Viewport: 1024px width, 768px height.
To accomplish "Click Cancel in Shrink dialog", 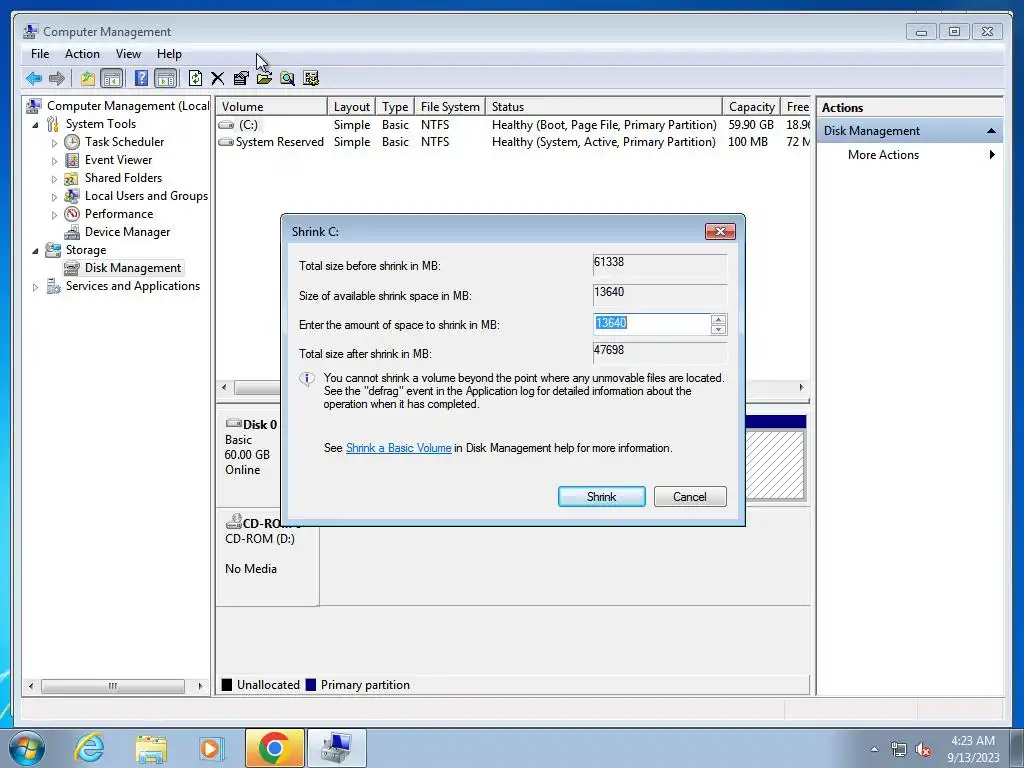I will (x=690, y=496).
